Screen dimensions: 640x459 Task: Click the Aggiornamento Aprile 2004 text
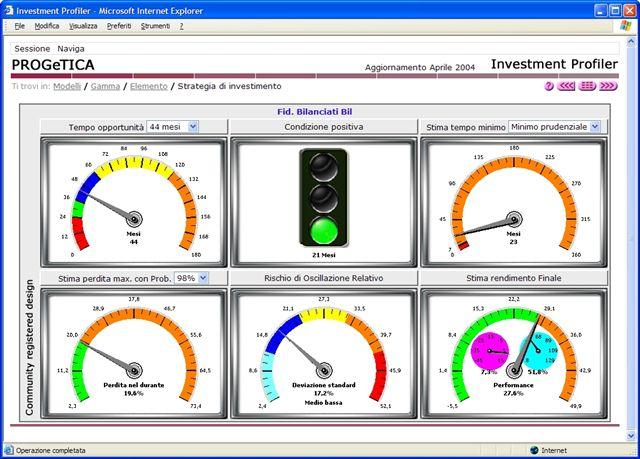pyautogui.click(x=420, y=68)
